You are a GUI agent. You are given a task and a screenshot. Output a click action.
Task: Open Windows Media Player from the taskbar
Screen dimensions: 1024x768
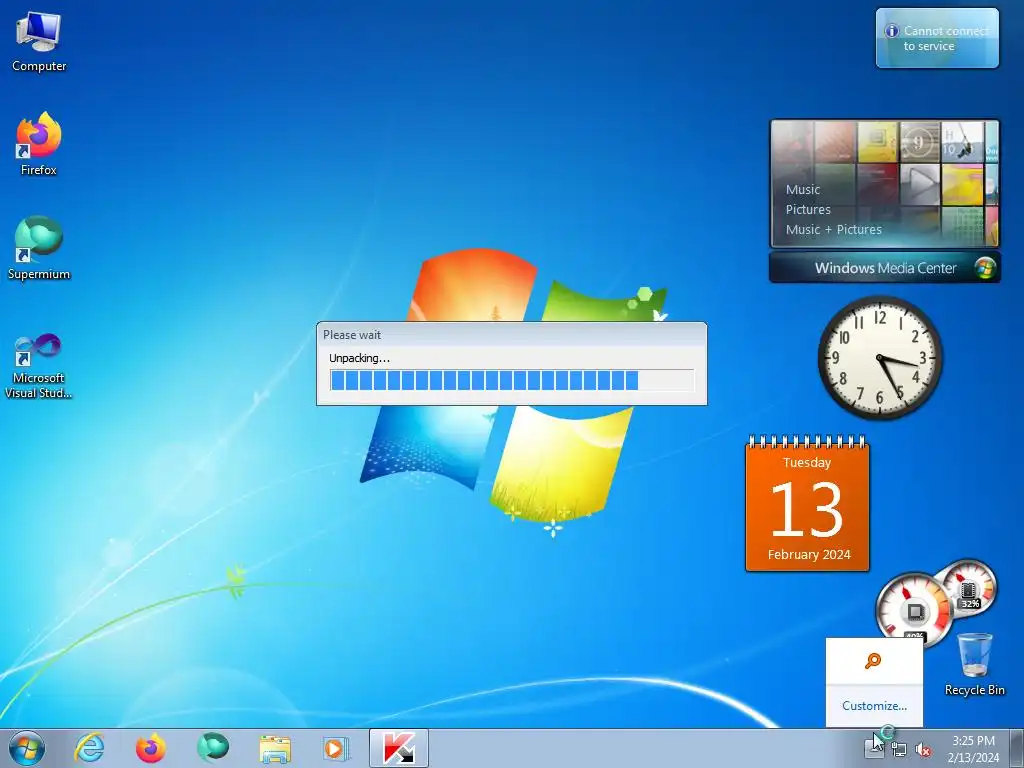pos(336,748)
